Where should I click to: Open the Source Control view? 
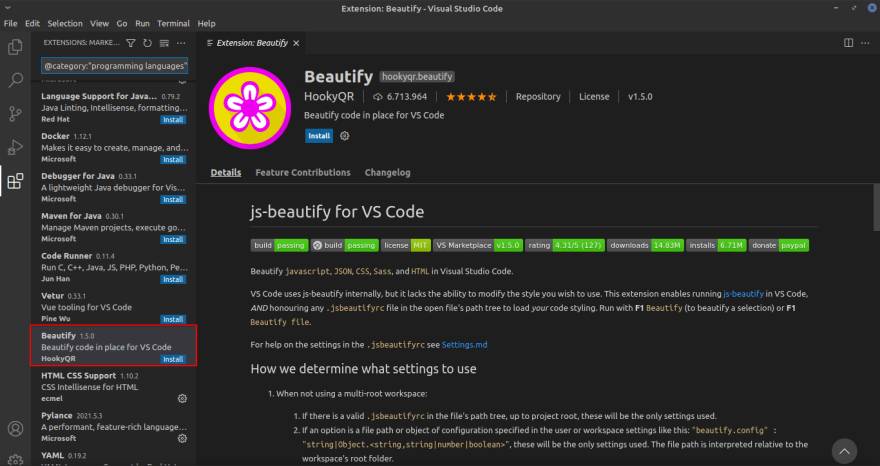click(15, 114)
